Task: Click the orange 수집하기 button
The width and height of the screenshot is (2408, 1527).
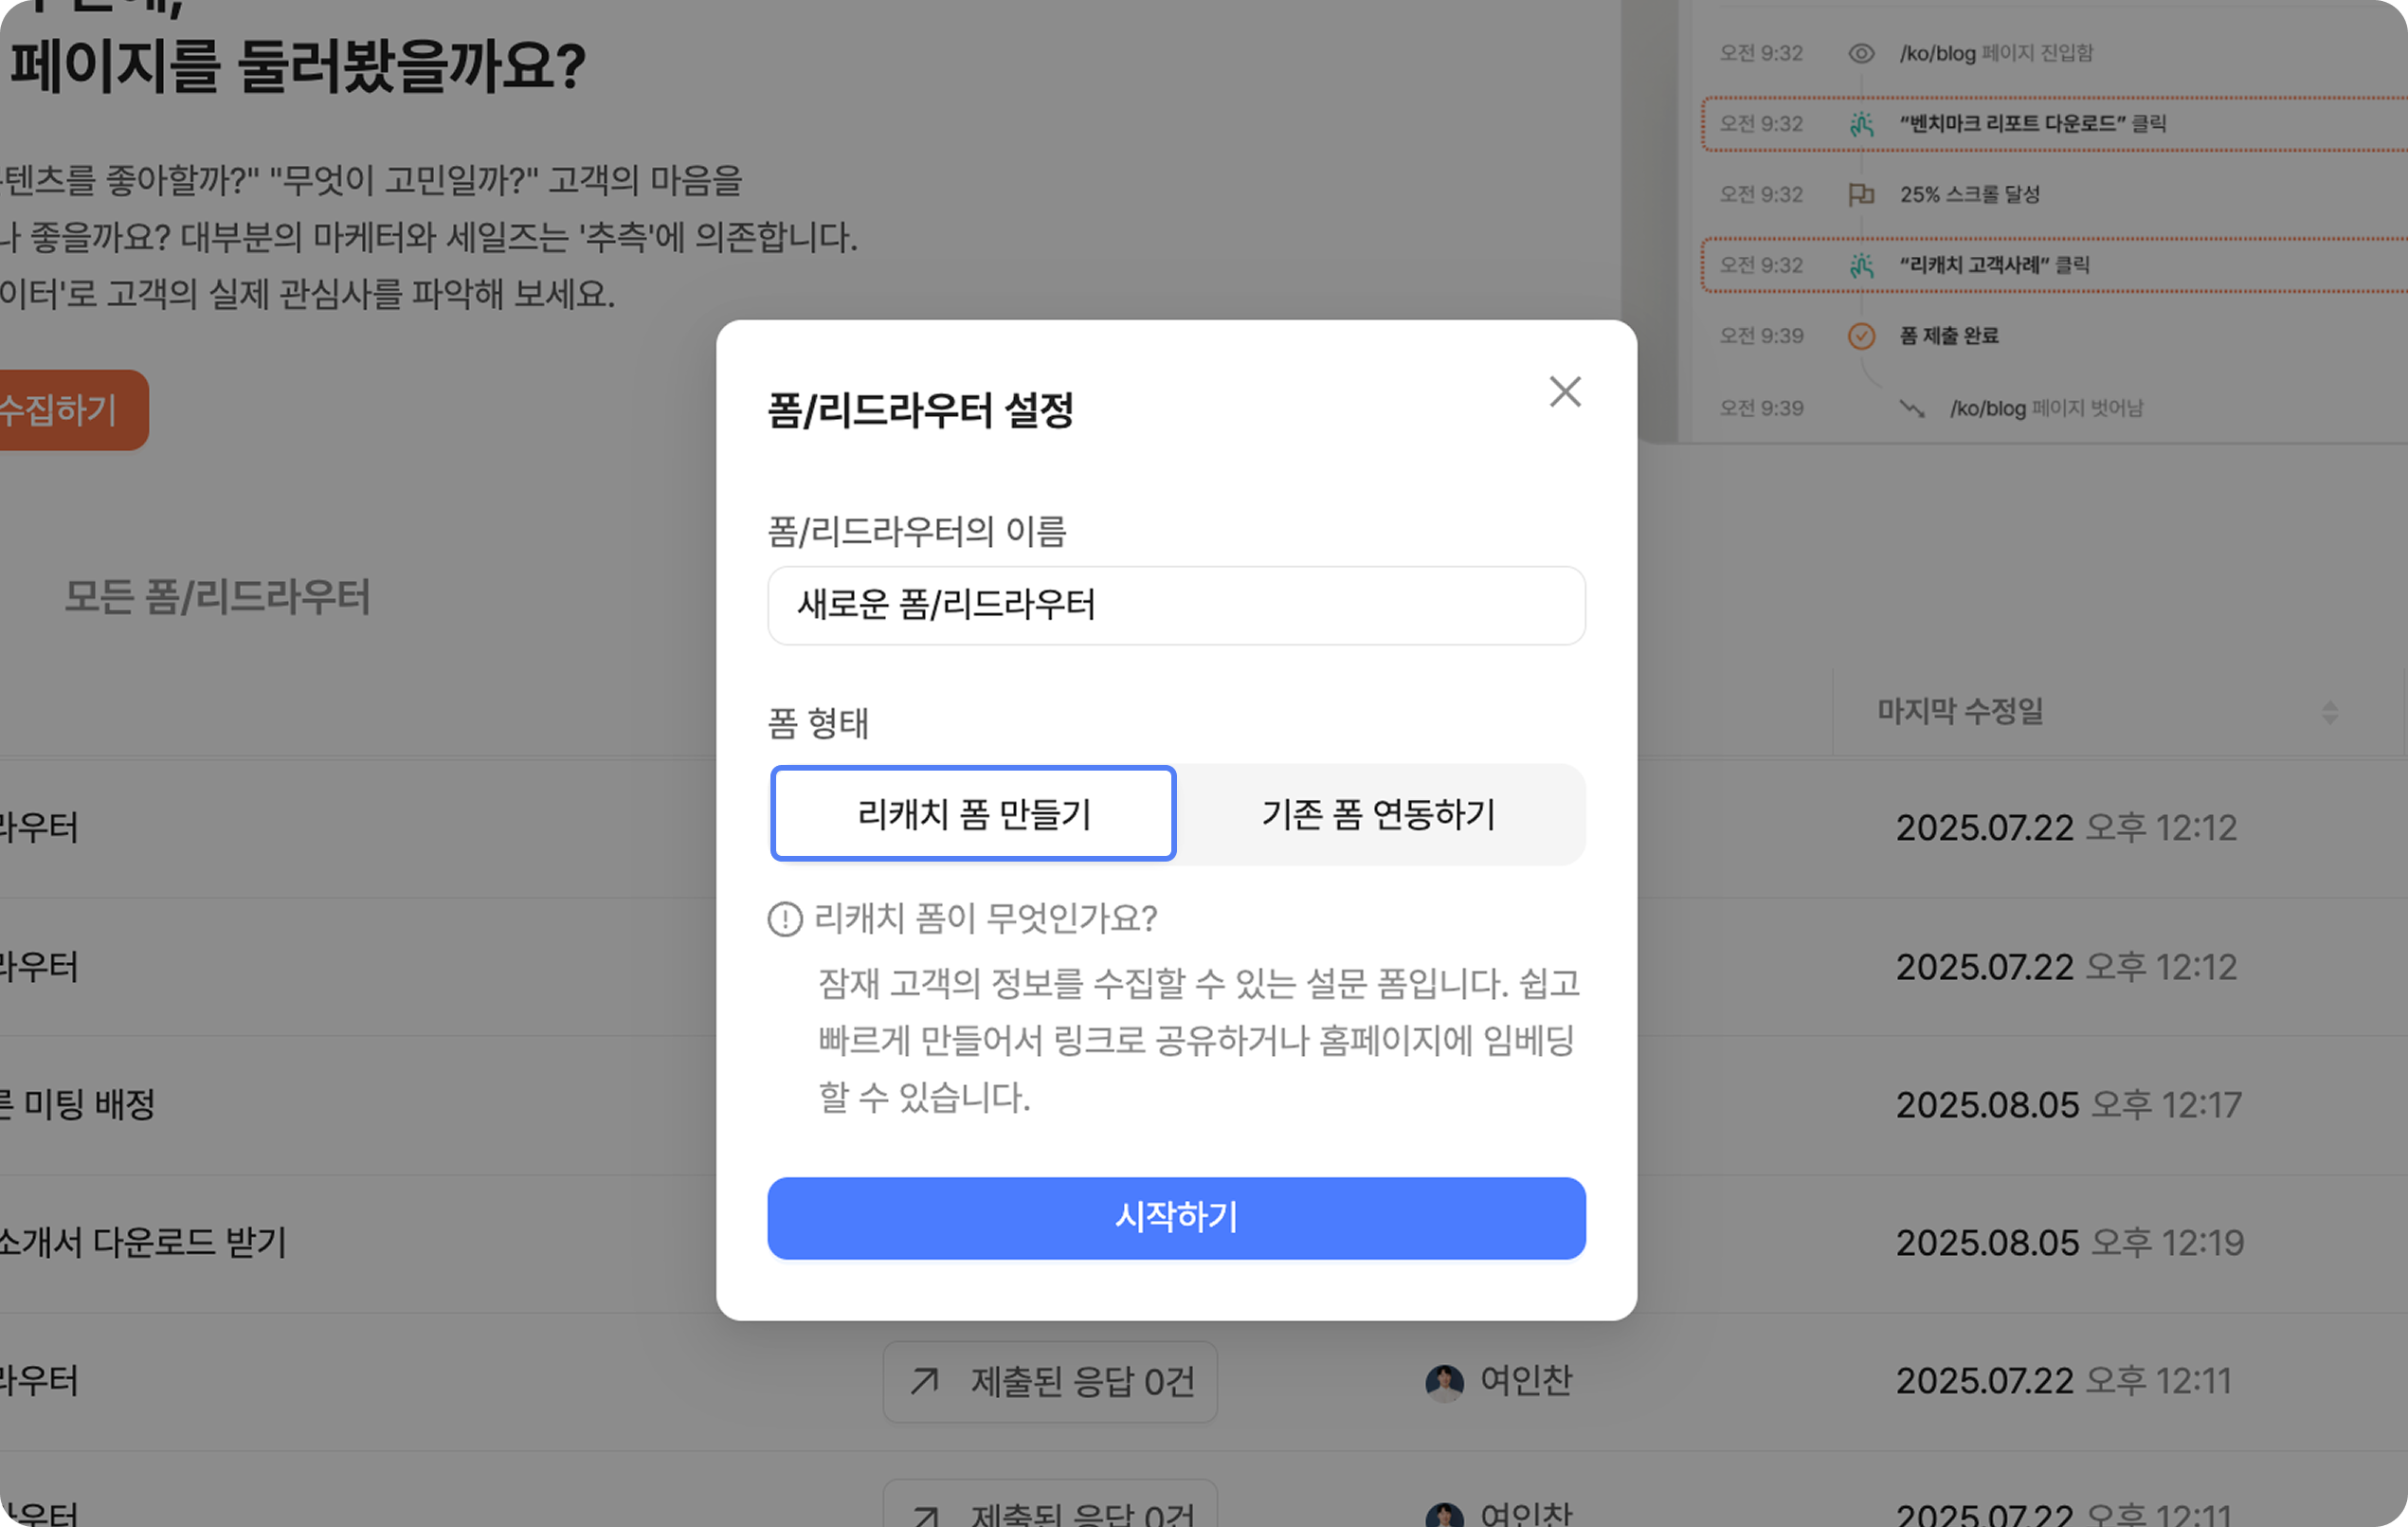Action: coord(65,410)
